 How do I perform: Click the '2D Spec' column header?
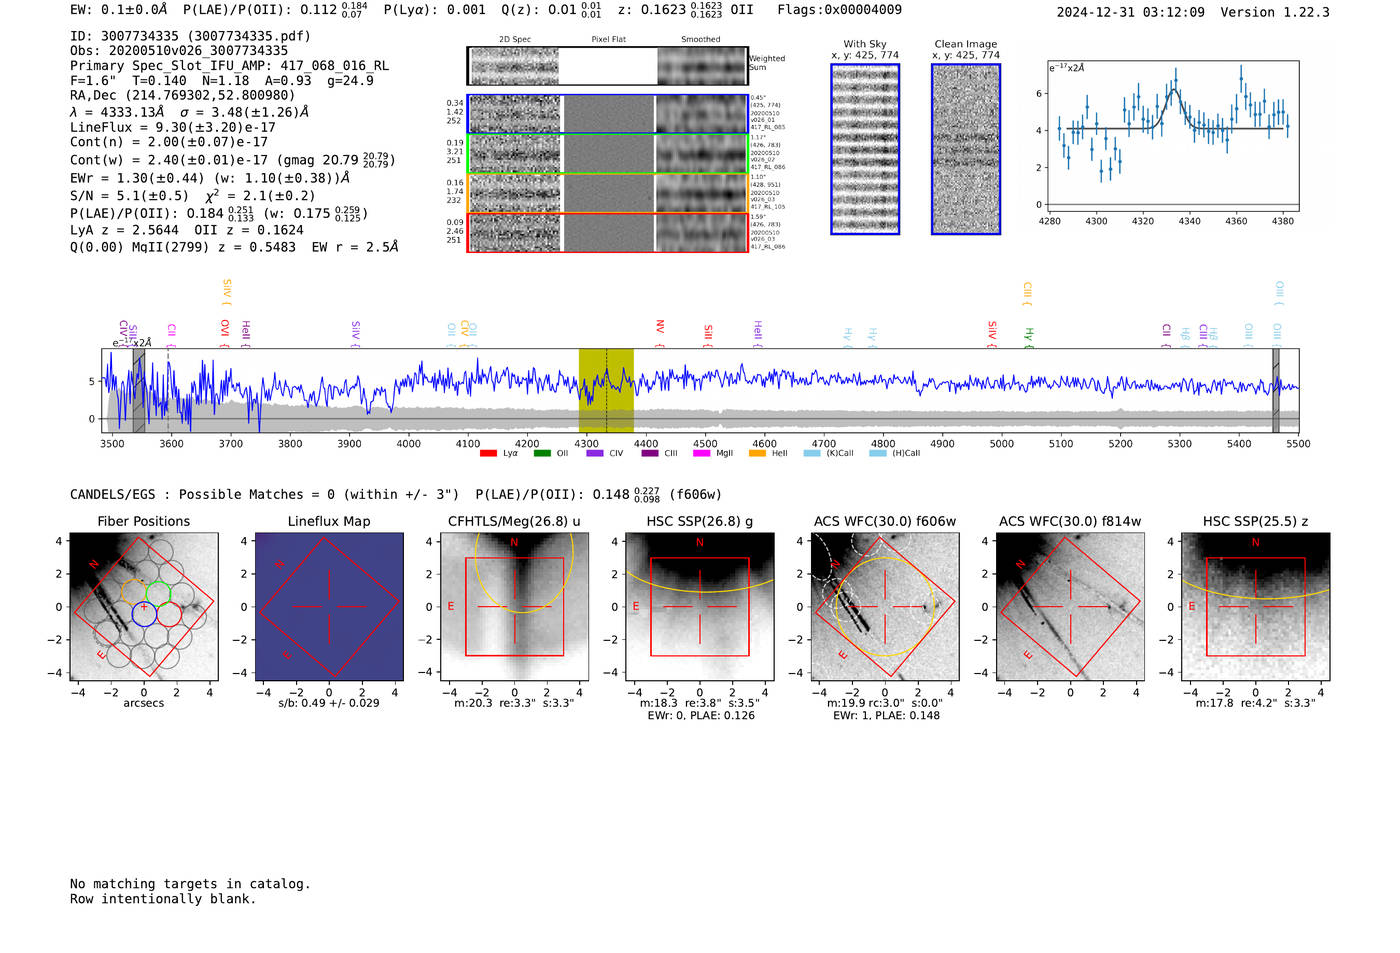coord(515,40)
